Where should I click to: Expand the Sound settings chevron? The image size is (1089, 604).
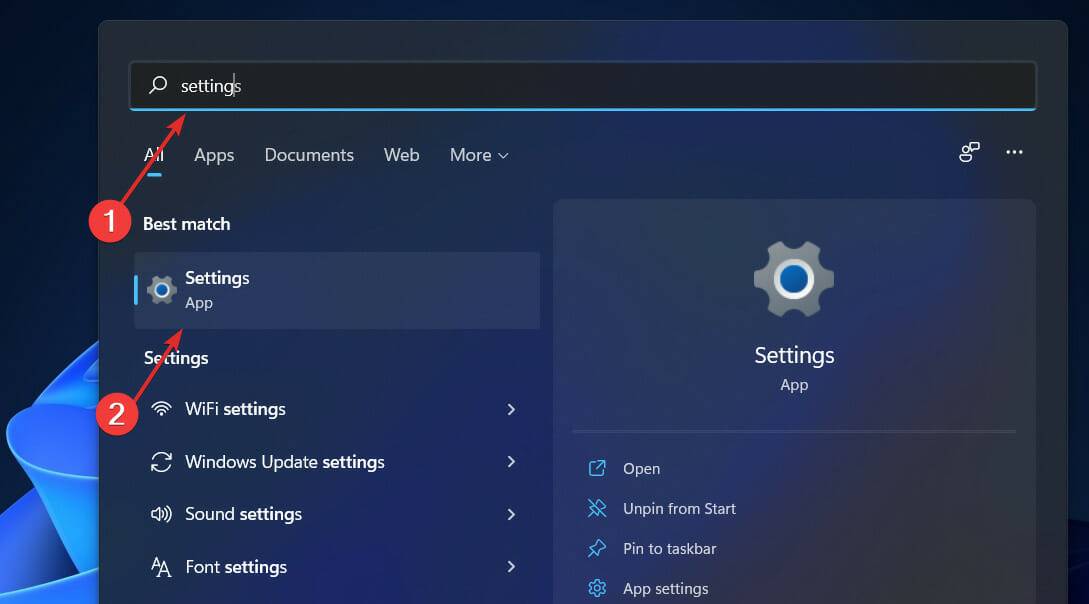pos(511,514)
